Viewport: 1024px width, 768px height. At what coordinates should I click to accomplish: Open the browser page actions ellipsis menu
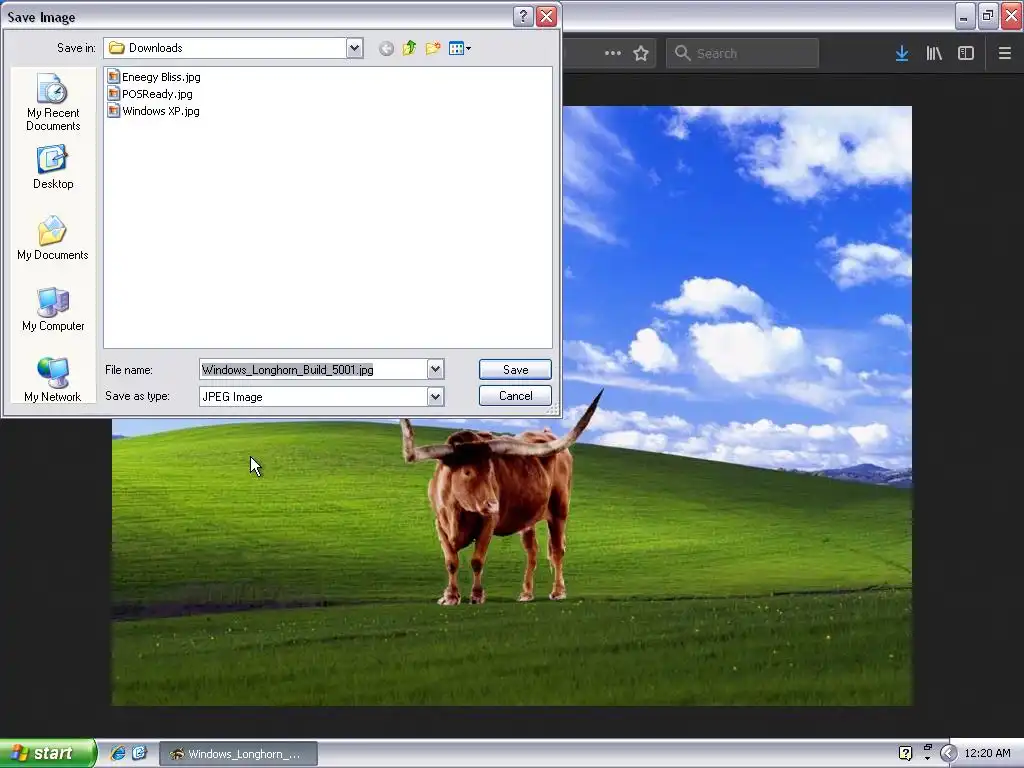pyautogui.click(x=613, y=53)
